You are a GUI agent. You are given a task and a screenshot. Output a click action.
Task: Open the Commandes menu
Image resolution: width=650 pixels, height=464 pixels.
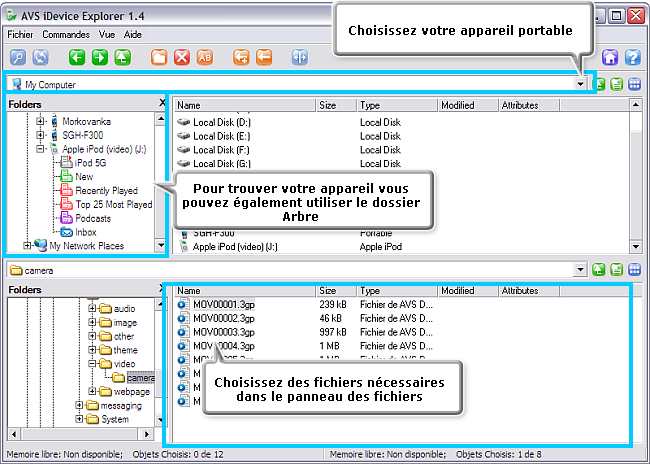click(66, 34)
